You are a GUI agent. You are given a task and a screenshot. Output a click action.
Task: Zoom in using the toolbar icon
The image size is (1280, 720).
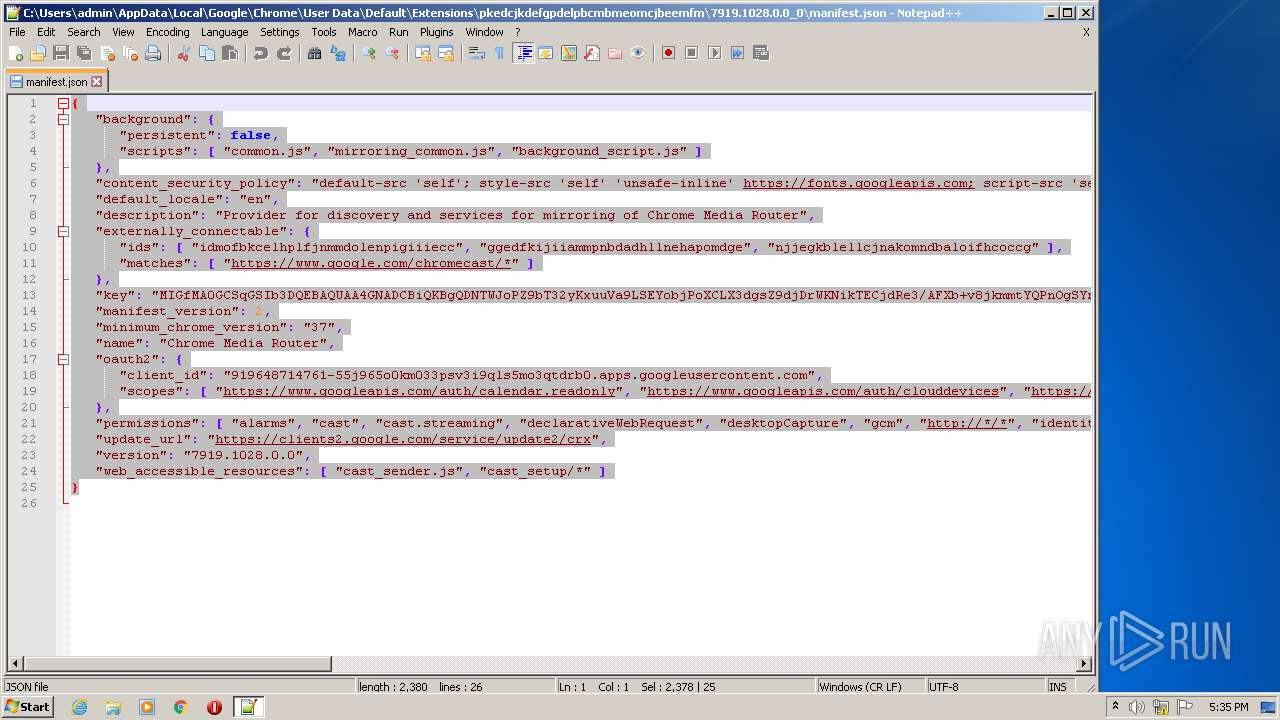coord(369,53)
